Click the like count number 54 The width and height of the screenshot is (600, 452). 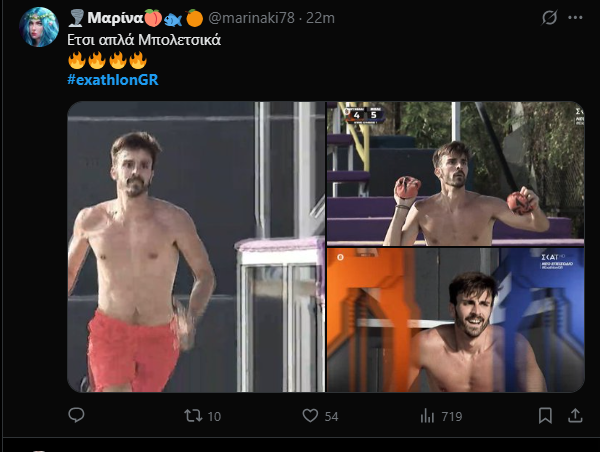click(331, 415)
